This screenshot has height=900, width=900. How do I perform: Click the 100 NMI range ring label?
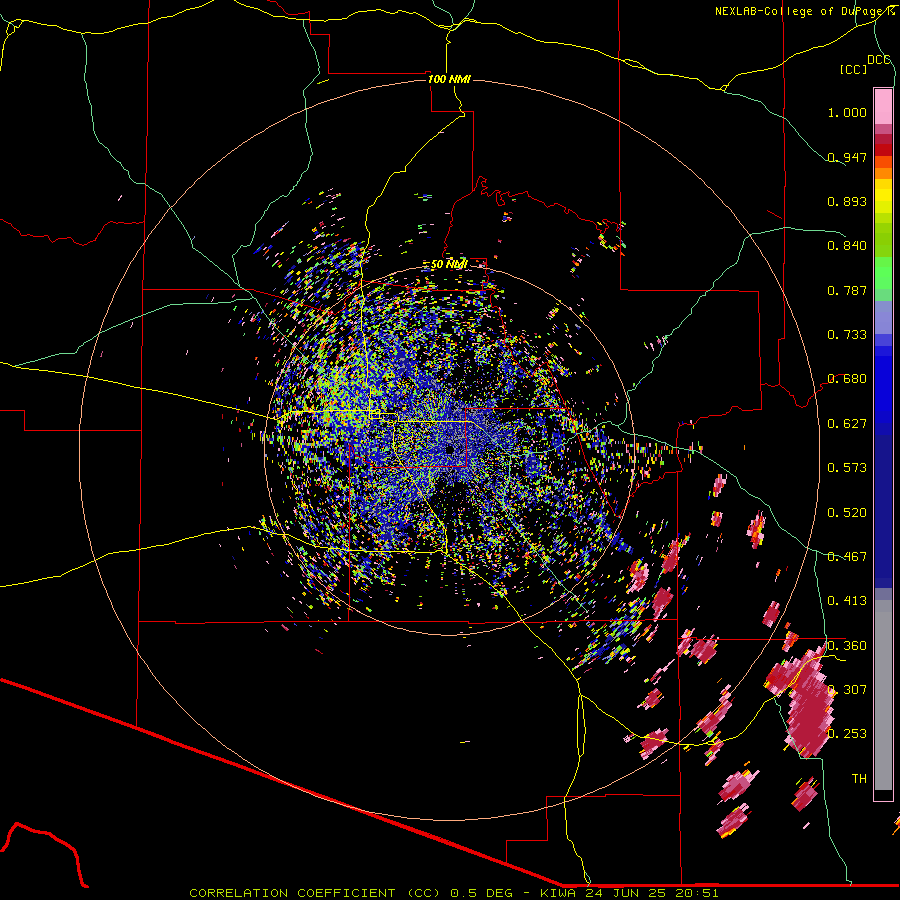(449, 79)
